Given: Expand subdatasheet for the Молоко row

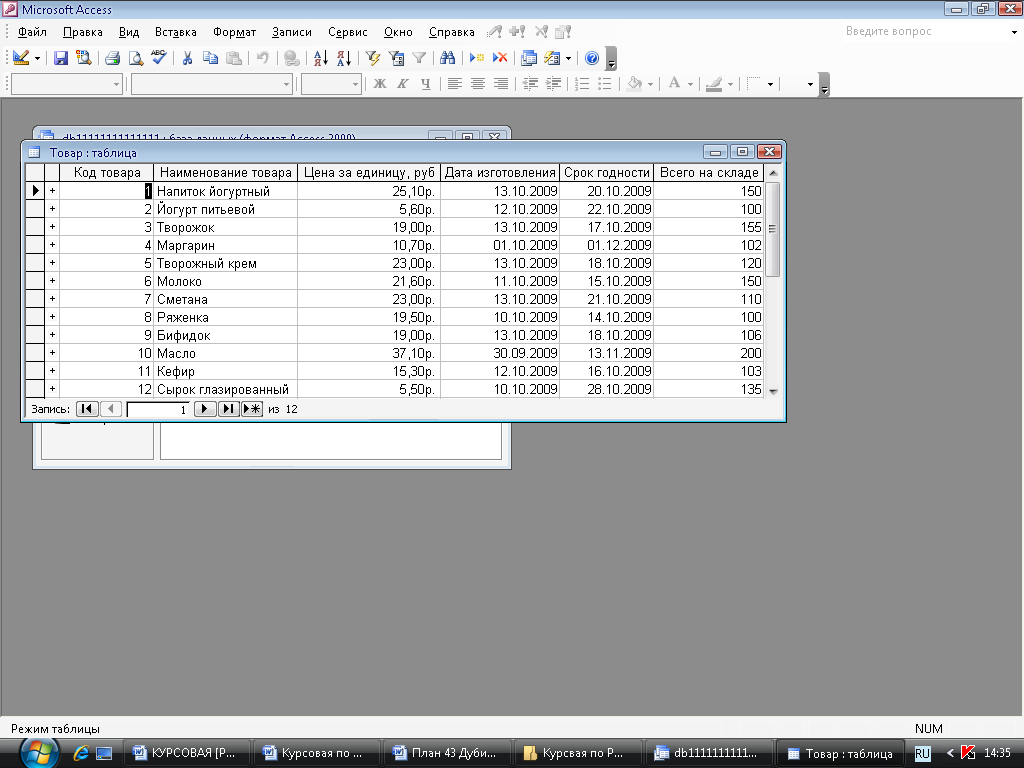Looking at the screenshot, I should click(52, 281).
